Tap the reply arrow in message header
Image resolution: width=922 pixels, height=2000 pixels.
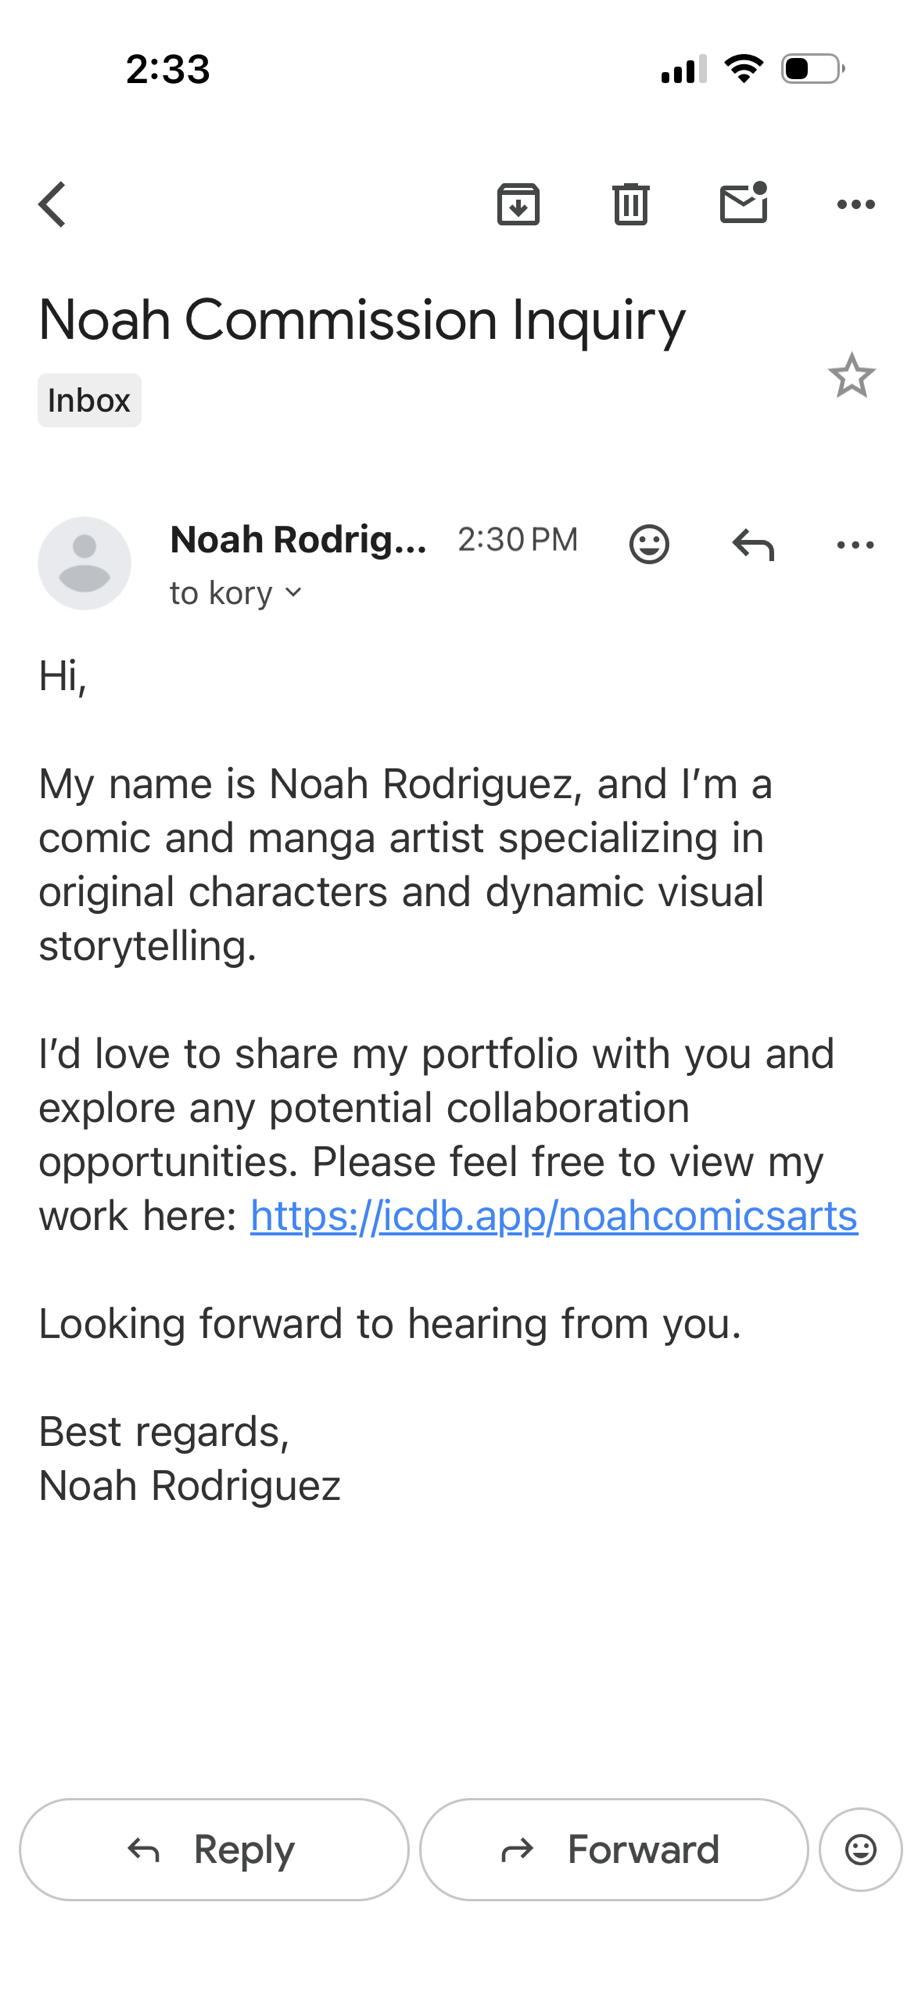point(753,544)
